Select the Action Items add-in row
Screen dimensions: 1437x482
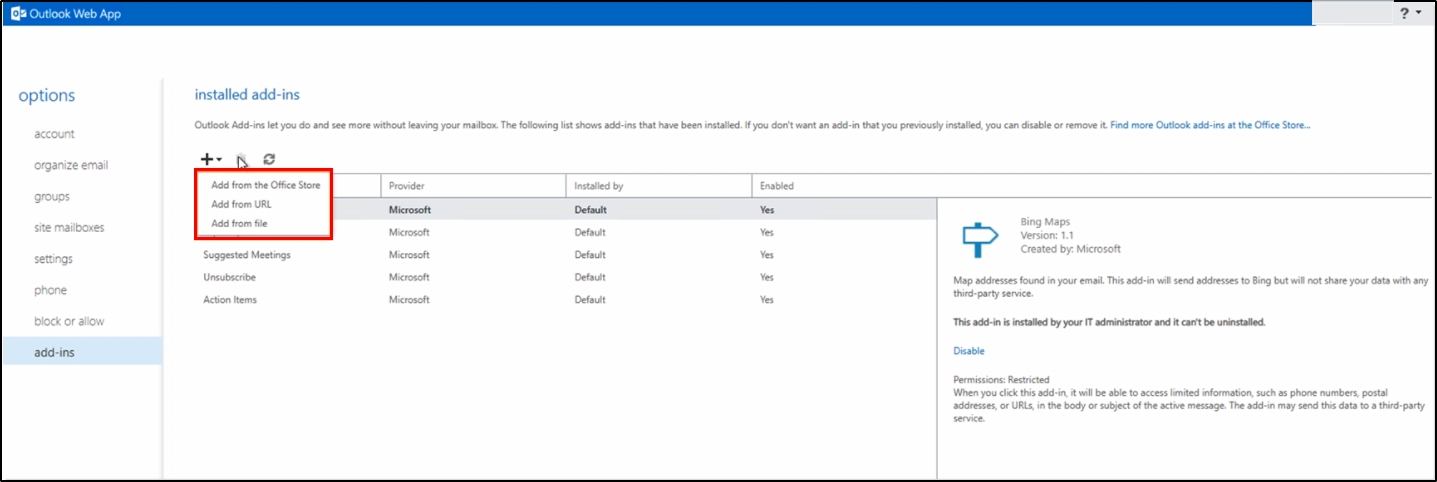pos(565,299)
